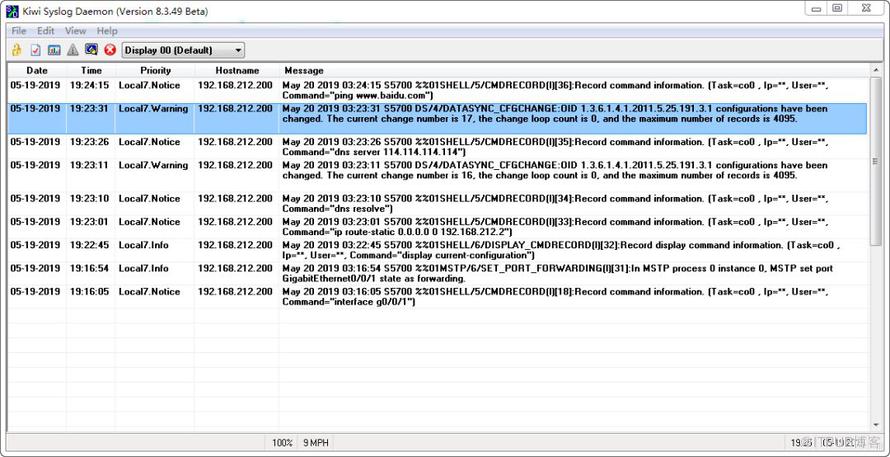Select the 19:23:01 time cell

pyautogui.click(x=90, y=222)
